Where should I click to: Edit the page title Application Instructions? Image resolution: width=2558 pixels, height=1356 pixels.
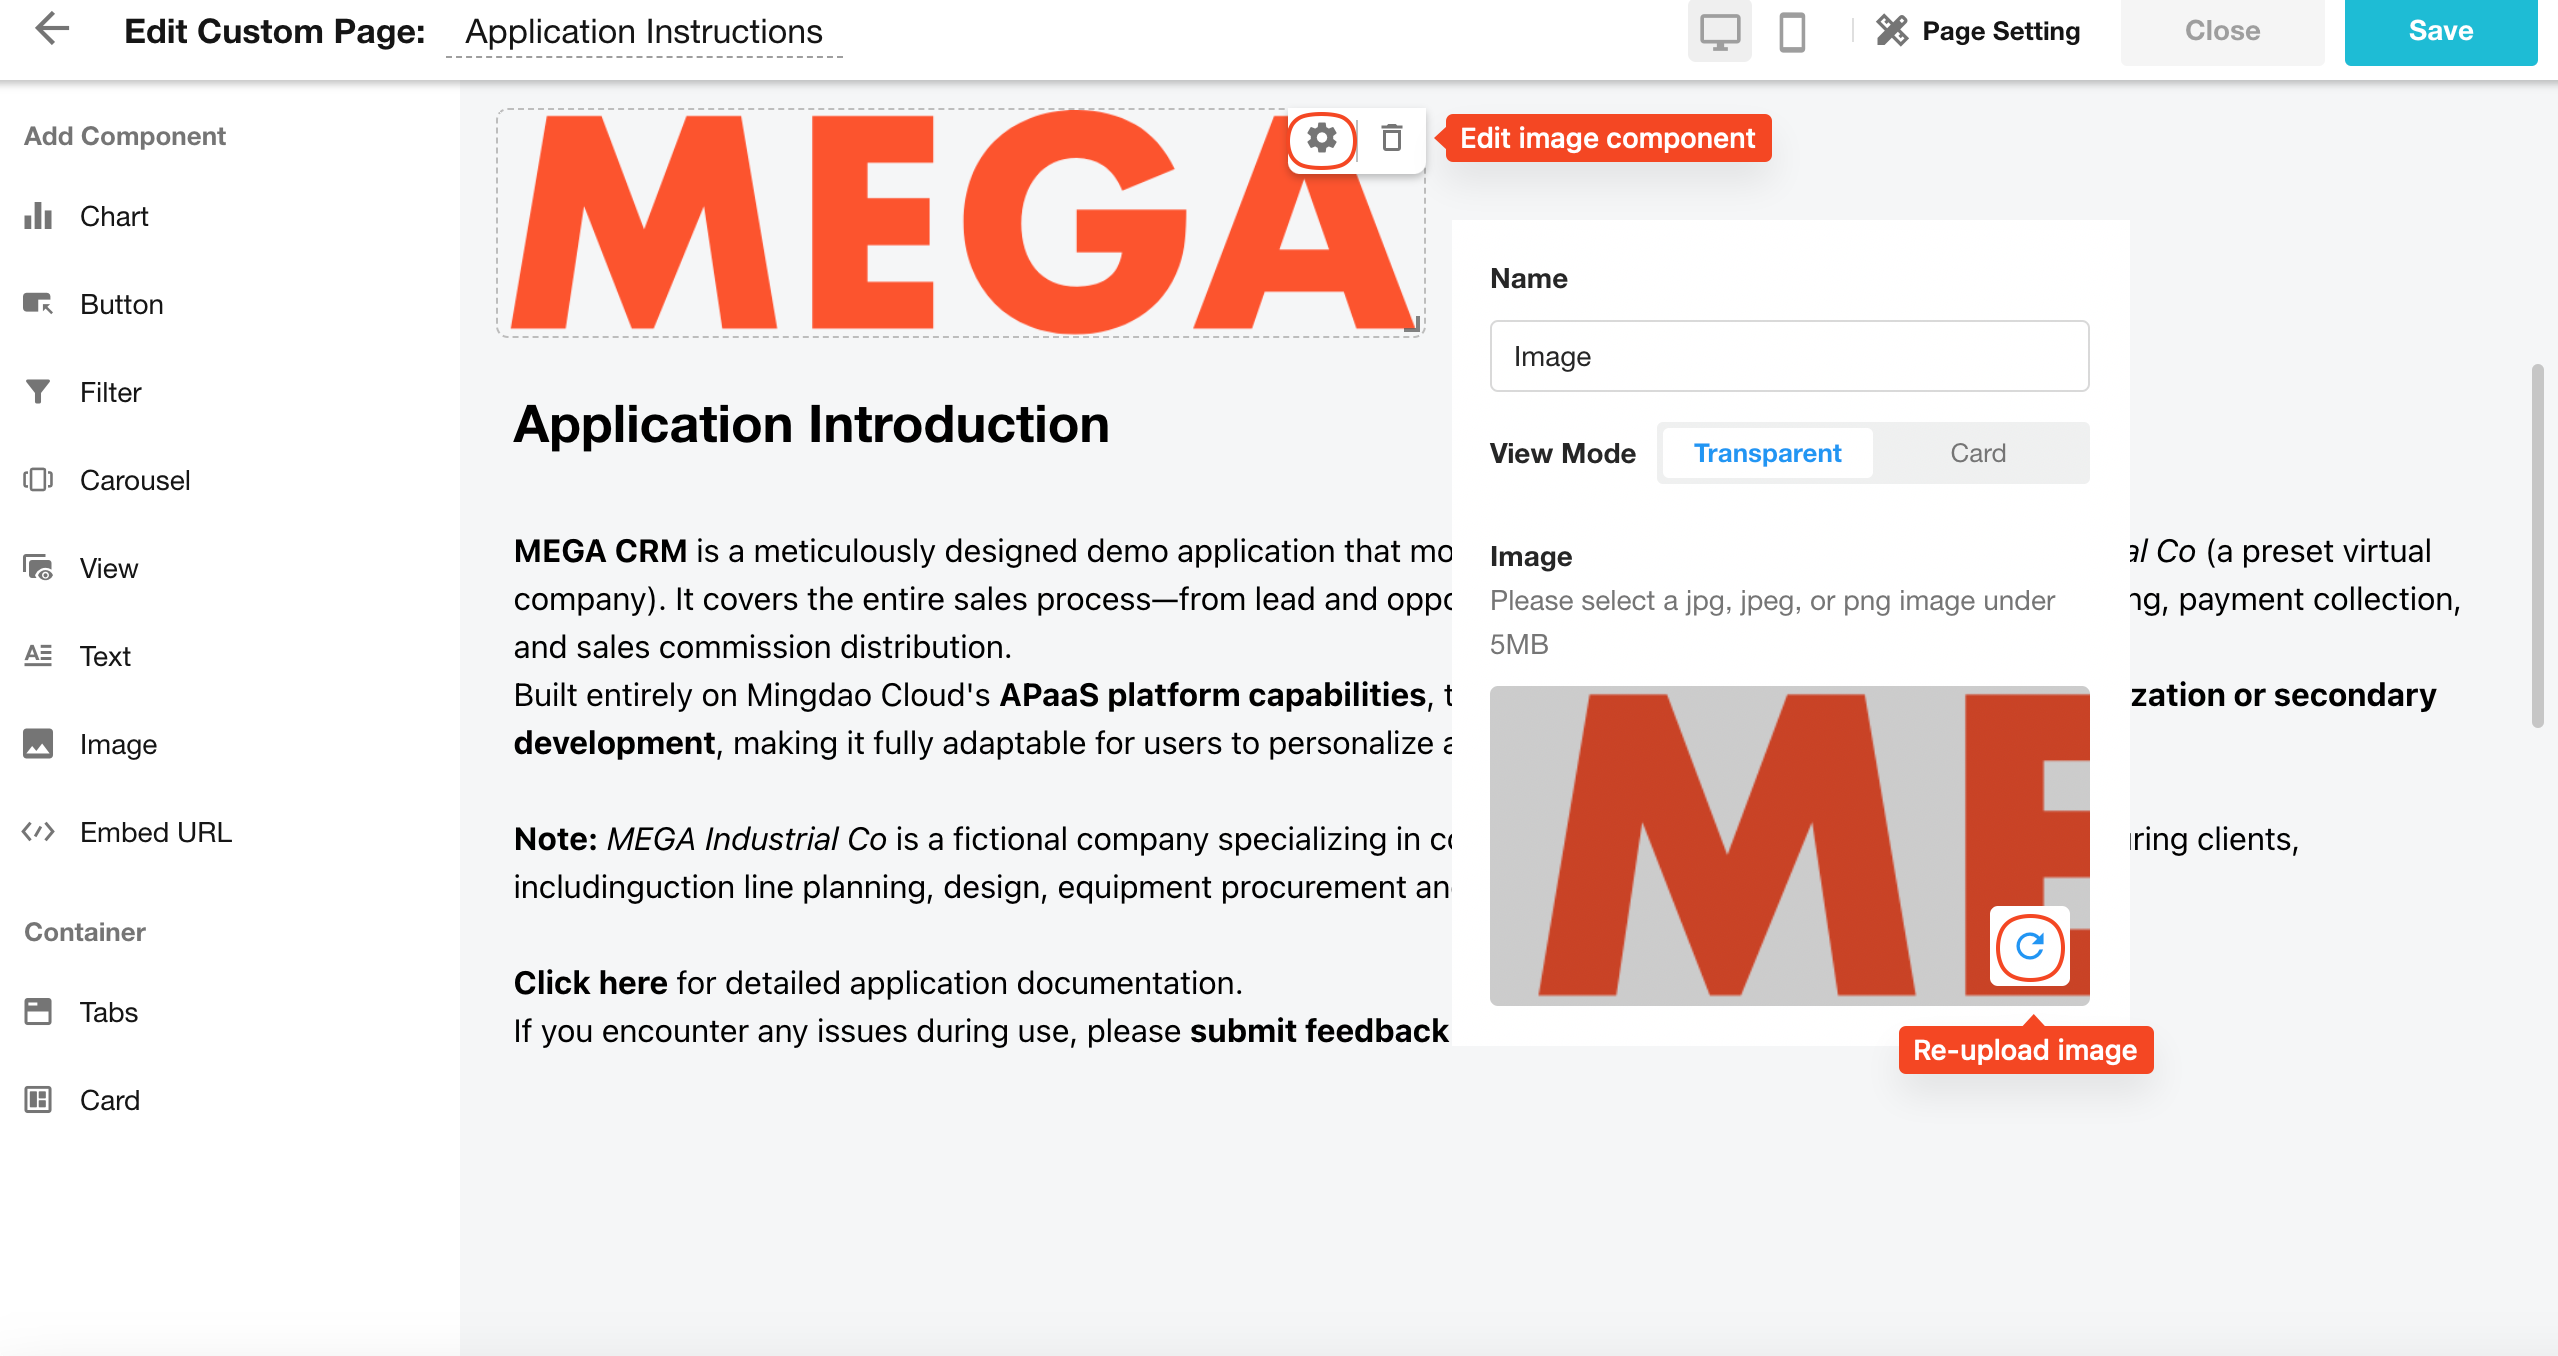pyautogui.click(x=644, y=32)
